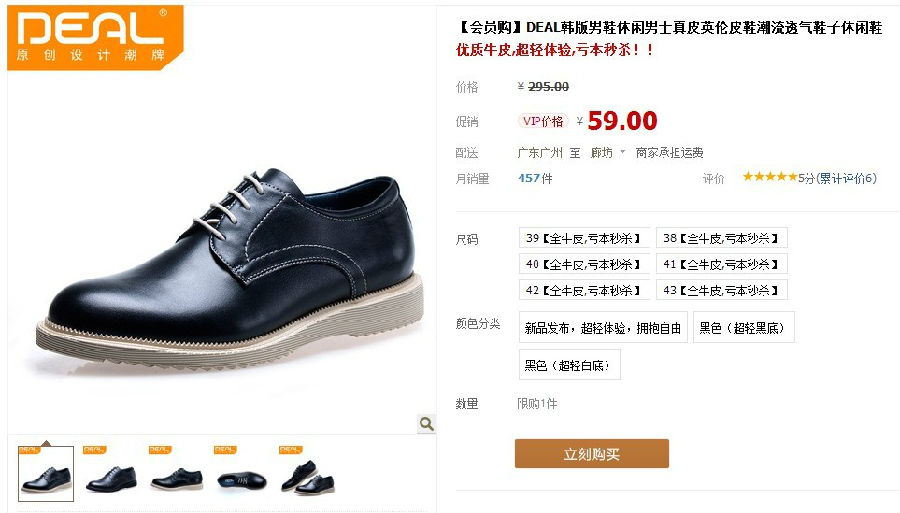Choose size 40 option
Screen dimensions: 900x513
pyautogui.click(x=584, y=264)
